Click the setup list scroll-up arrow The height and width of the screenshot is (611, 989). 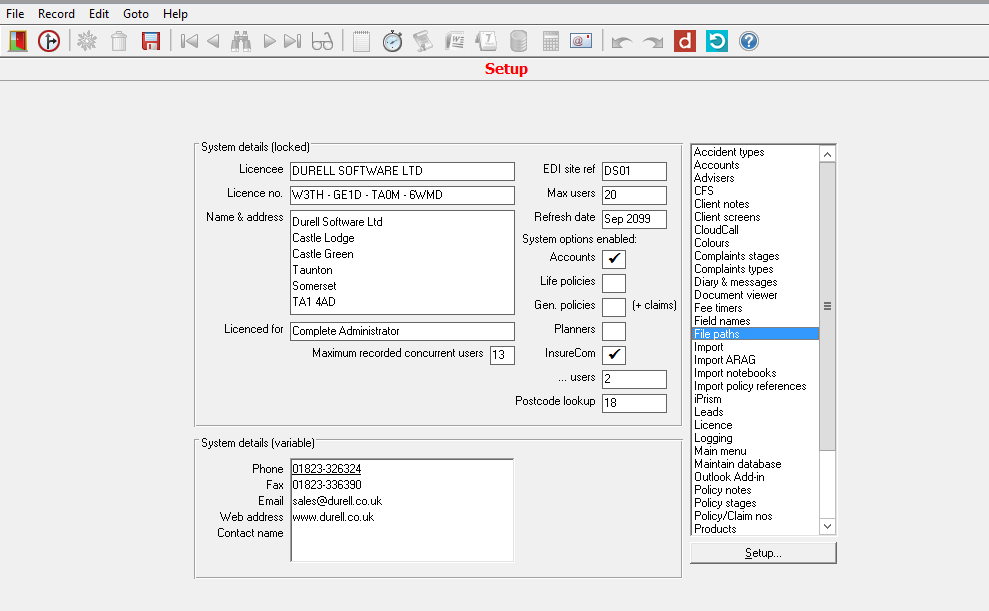828,154
